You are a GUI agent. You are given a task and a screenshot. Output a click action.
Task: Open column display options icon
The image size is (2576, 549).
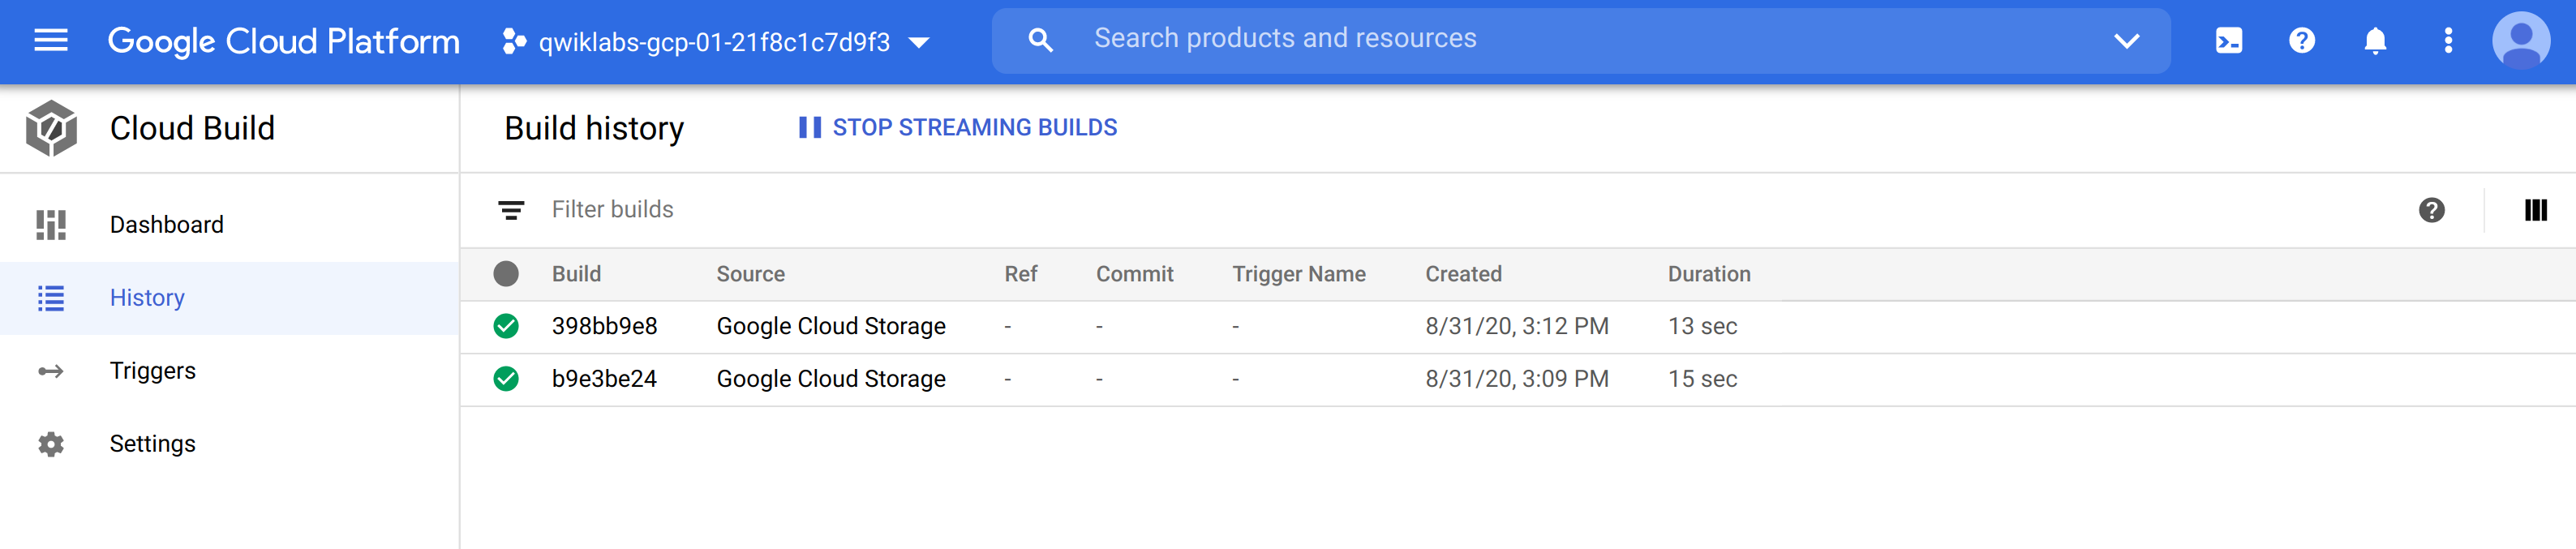(2535, 210)
